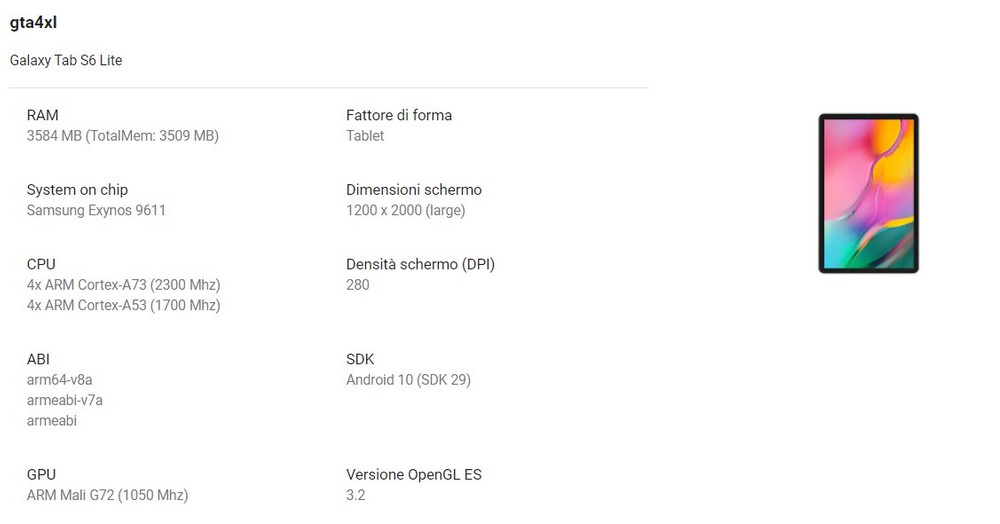1000x524 pixels.
Task: Click the Fattore di forma label
Action: pos(399,115)
